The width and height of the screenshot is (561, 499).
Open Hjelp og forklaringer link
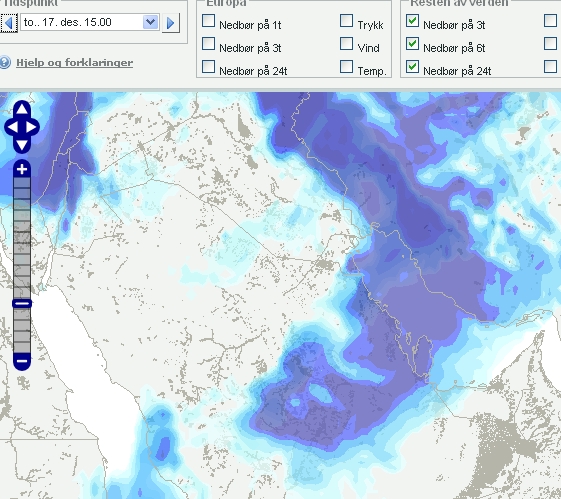point(74,63)
